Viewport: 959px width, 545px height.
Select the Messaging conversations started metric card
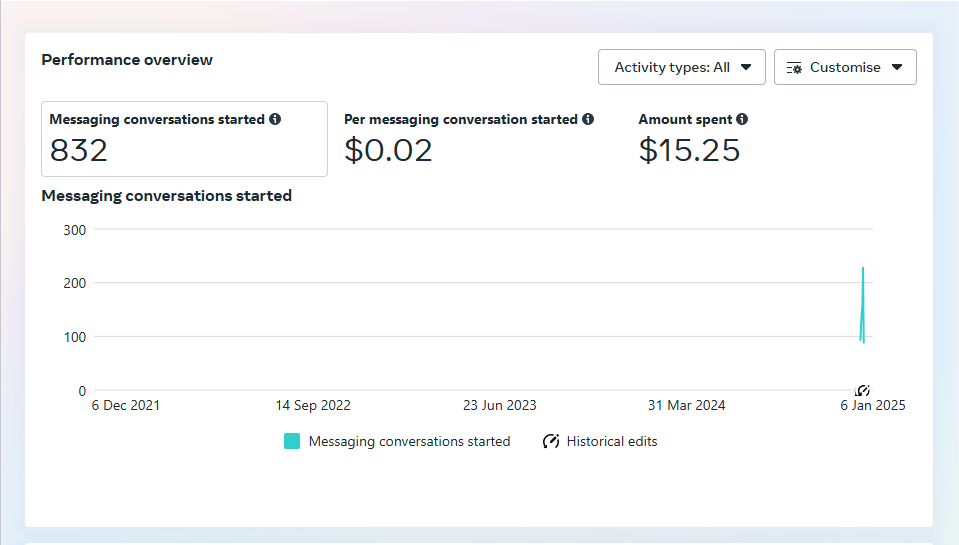(184, 139)
